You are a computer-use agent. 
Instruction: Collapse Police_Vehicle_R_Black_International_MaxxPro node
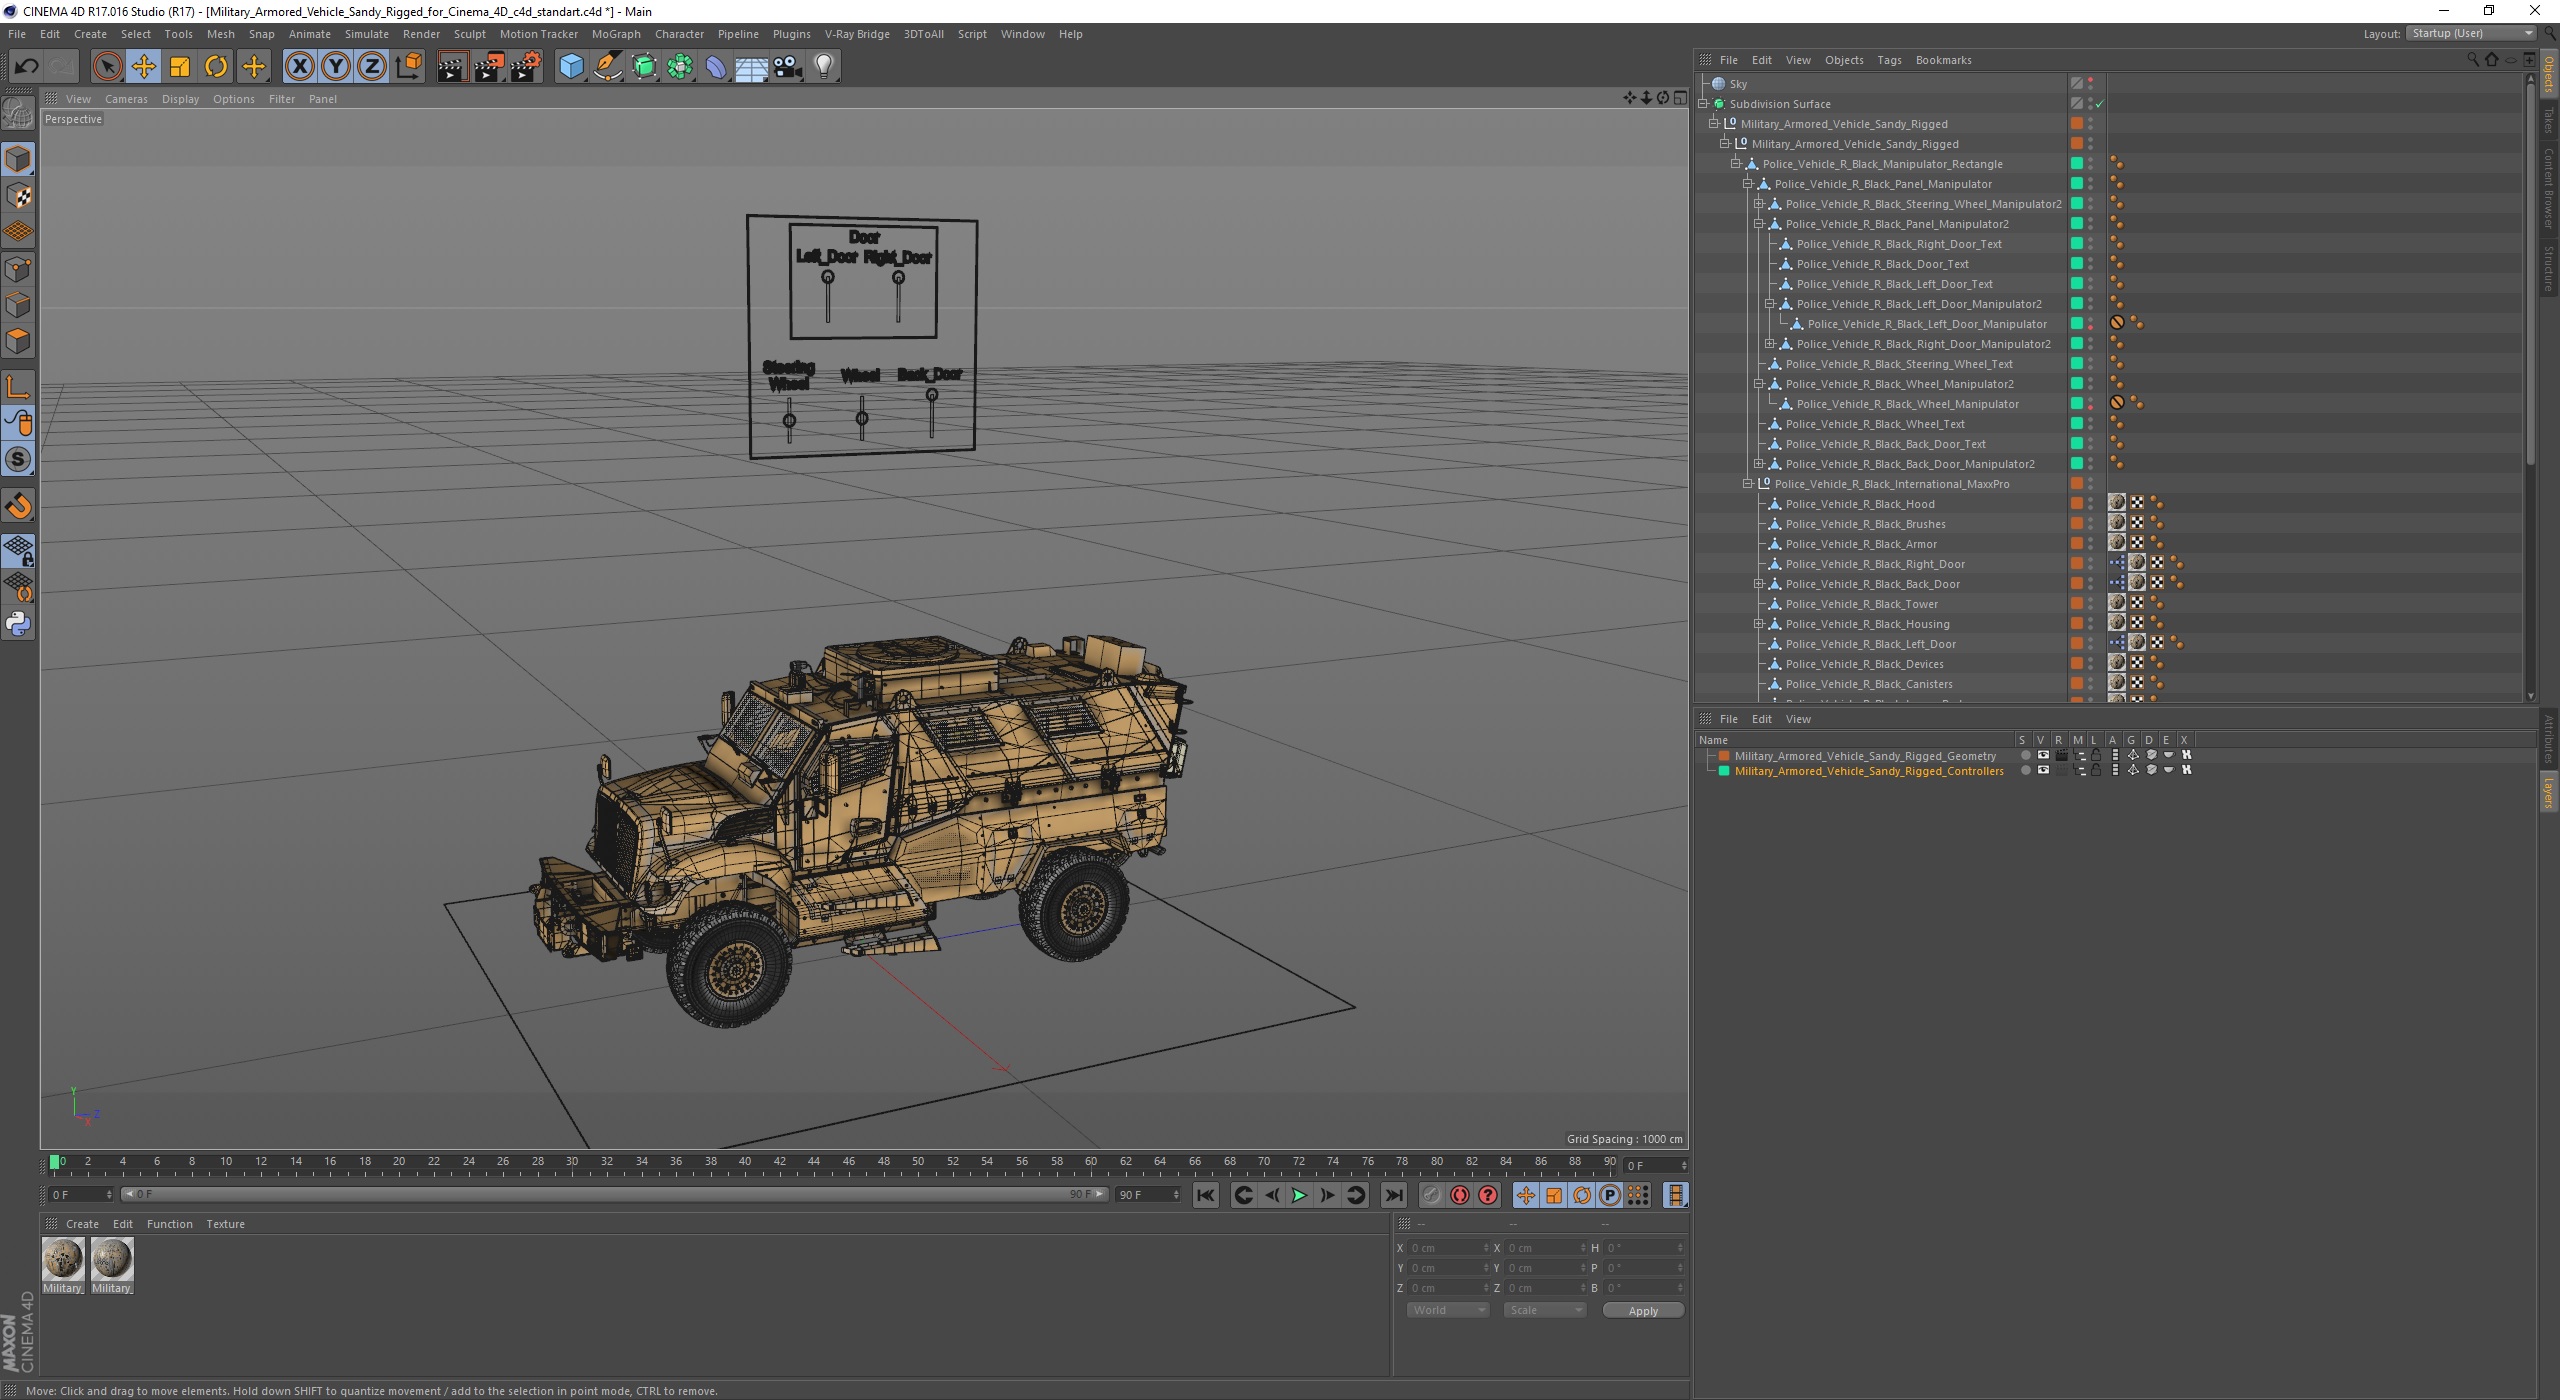tap(1748, 483)
